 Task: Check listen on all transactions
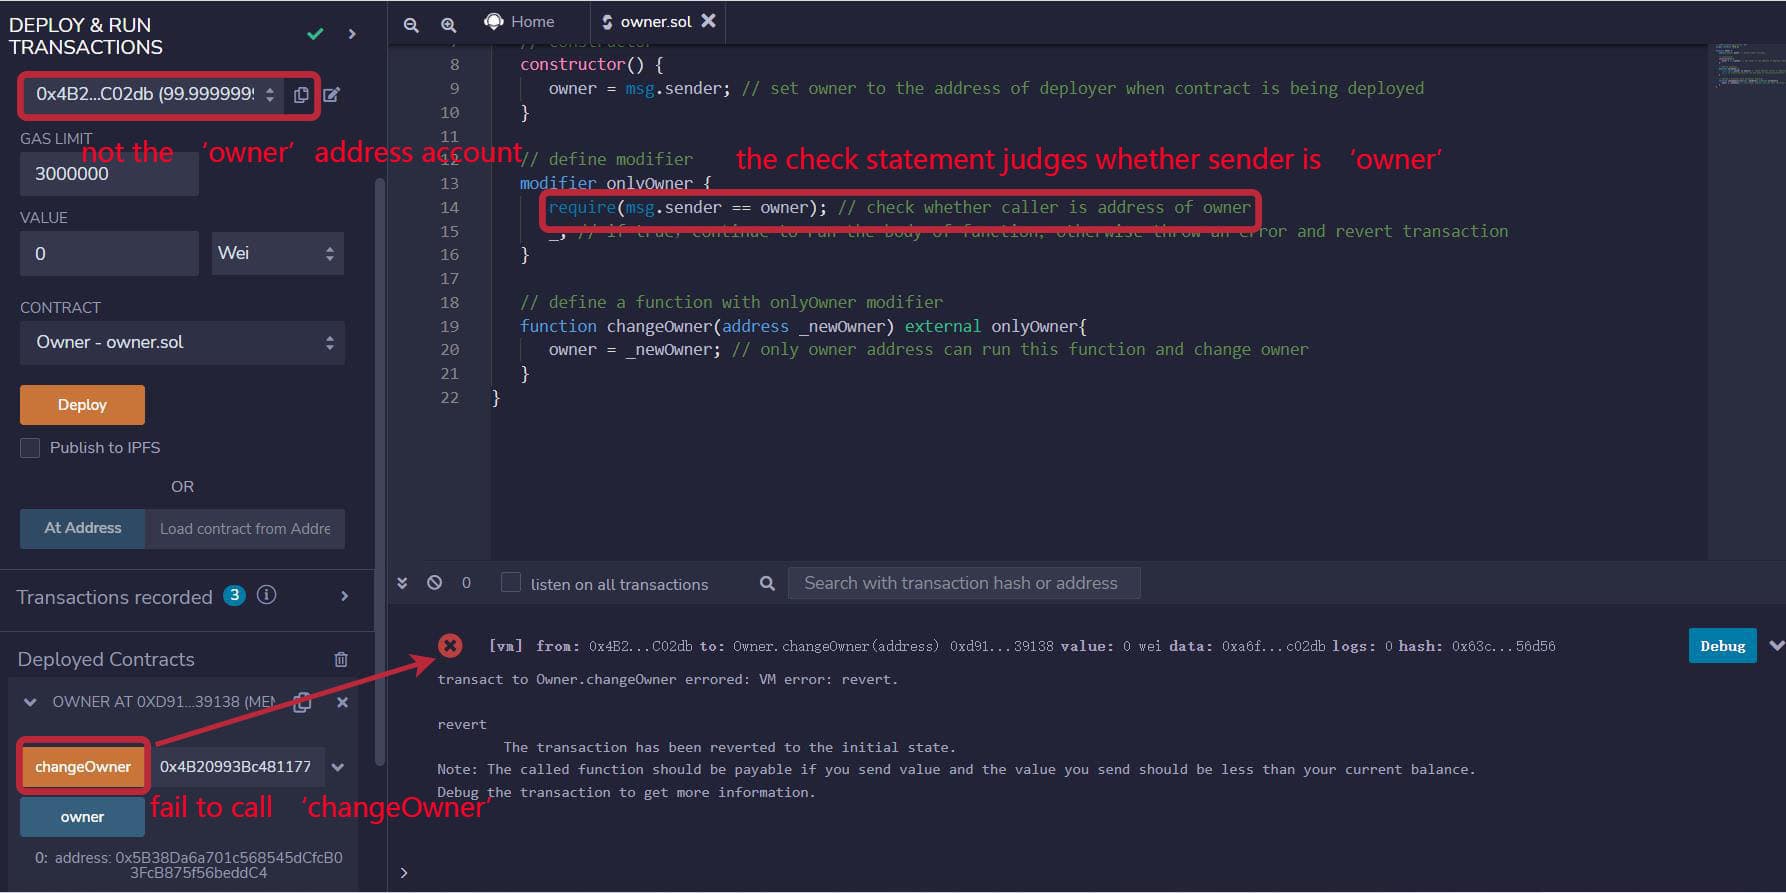(x=511, y=583)
